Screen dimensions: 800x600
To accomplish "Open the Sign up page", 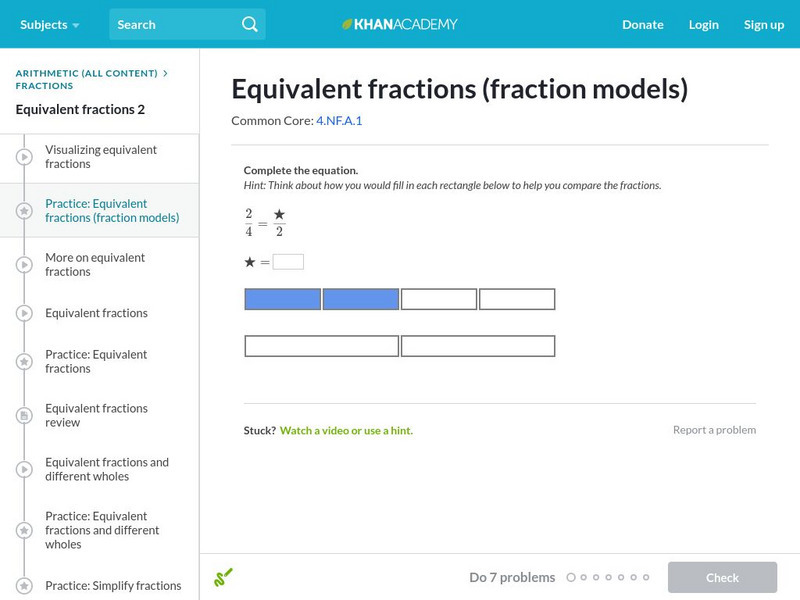I will point(763,24).
